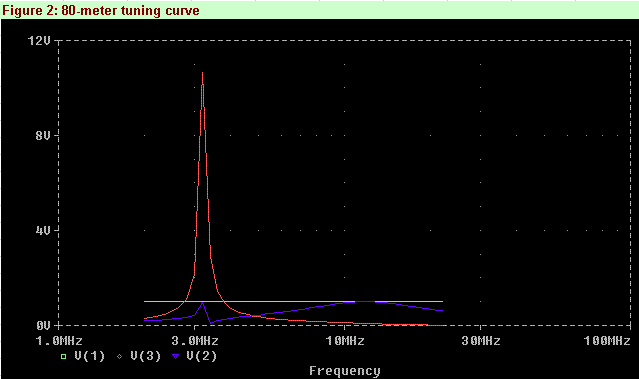Click the 8V y-axis label
This screenshot has width=639, height=379.
(43, 136)
